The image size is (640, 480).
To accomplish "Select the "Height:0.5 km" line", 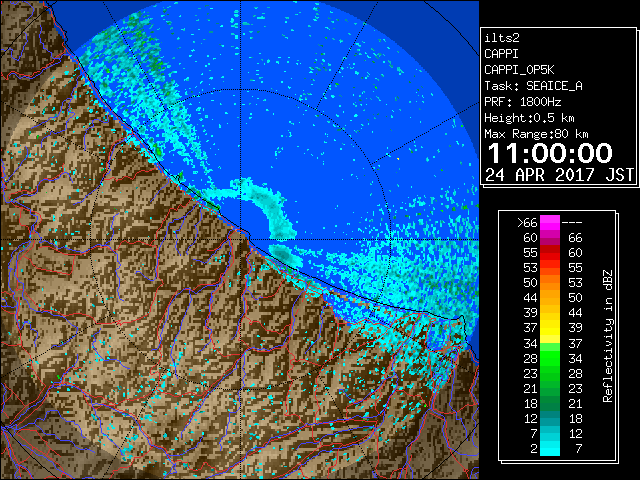I will coord(529,118).
